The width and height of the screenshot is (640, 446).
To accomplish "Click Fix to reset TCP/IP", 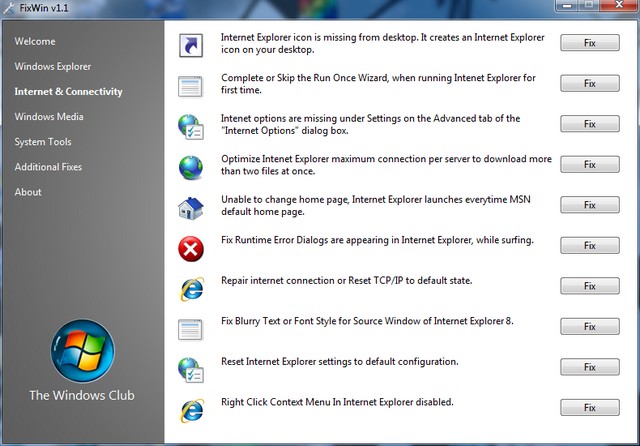I will point(590,286).
